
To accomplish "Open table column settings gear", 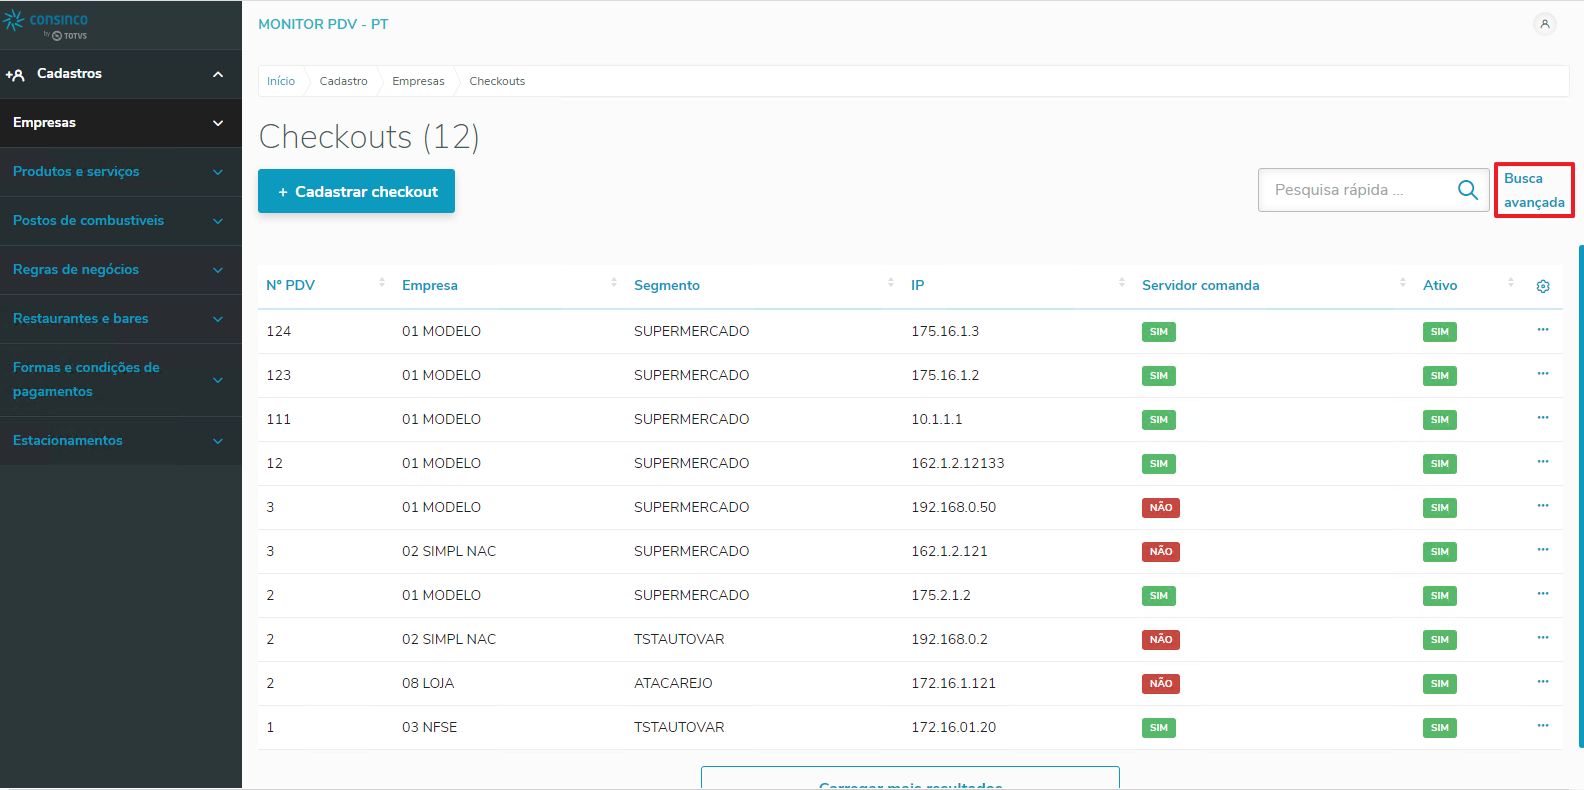I will [1543, 286].
